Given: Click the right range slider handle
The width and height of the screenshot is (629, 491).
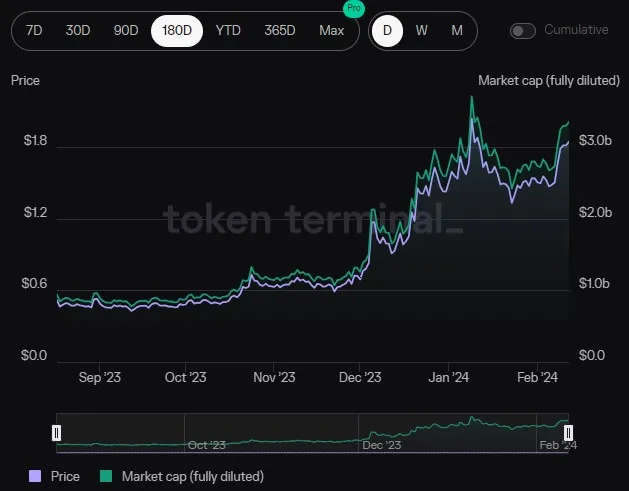Looking at the screenshot, I should point(568,432).
